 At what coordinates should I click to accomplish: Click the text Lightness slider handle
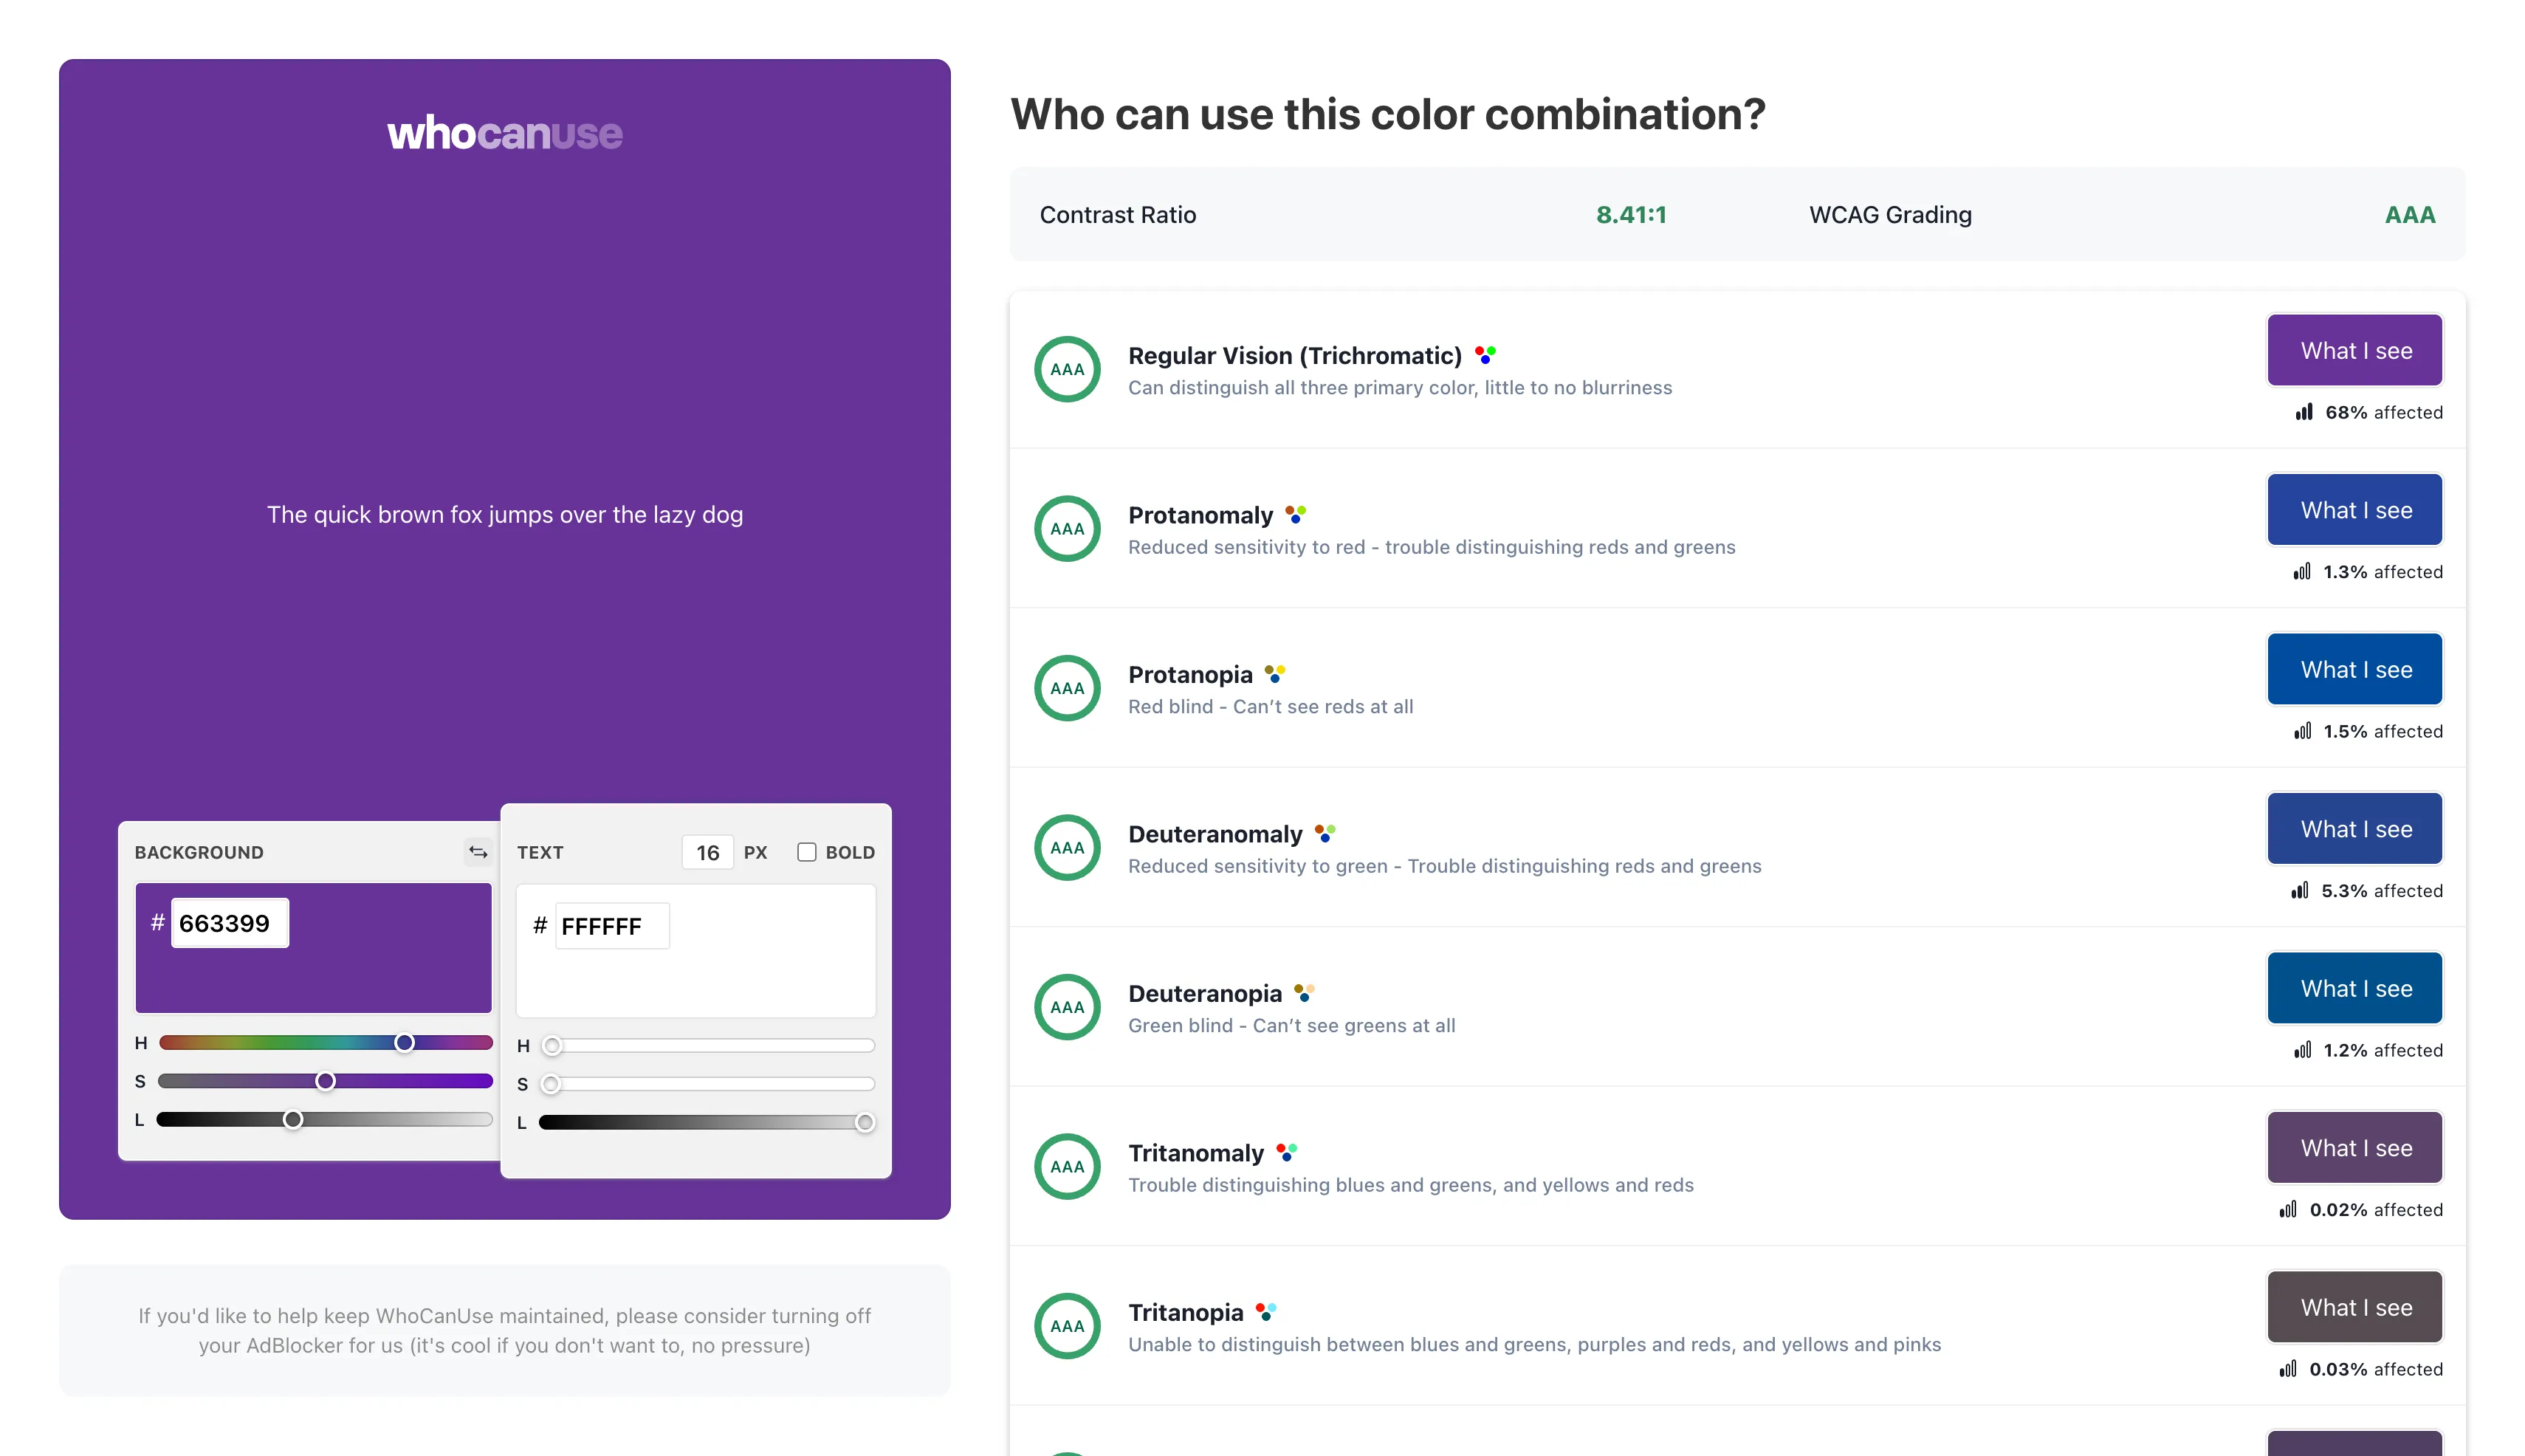(865, 1123)
